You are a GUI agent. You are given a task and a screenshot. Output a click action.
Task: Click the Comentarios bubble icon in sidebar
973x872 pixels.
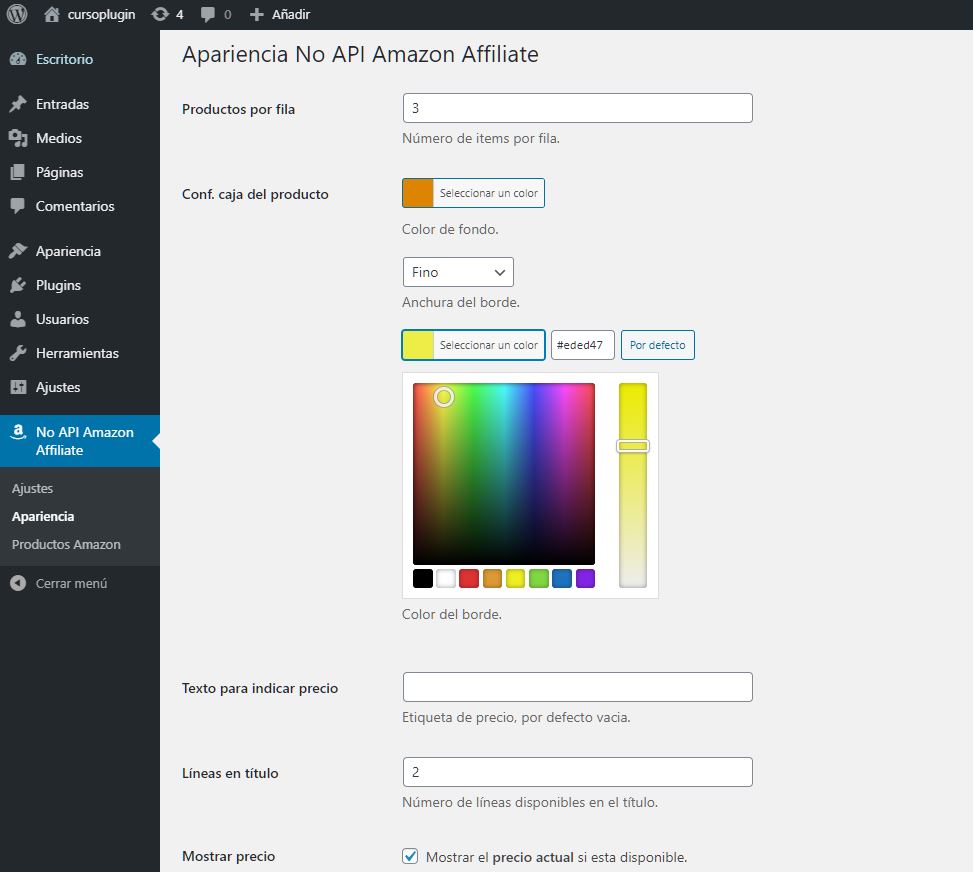pos(18,205)
